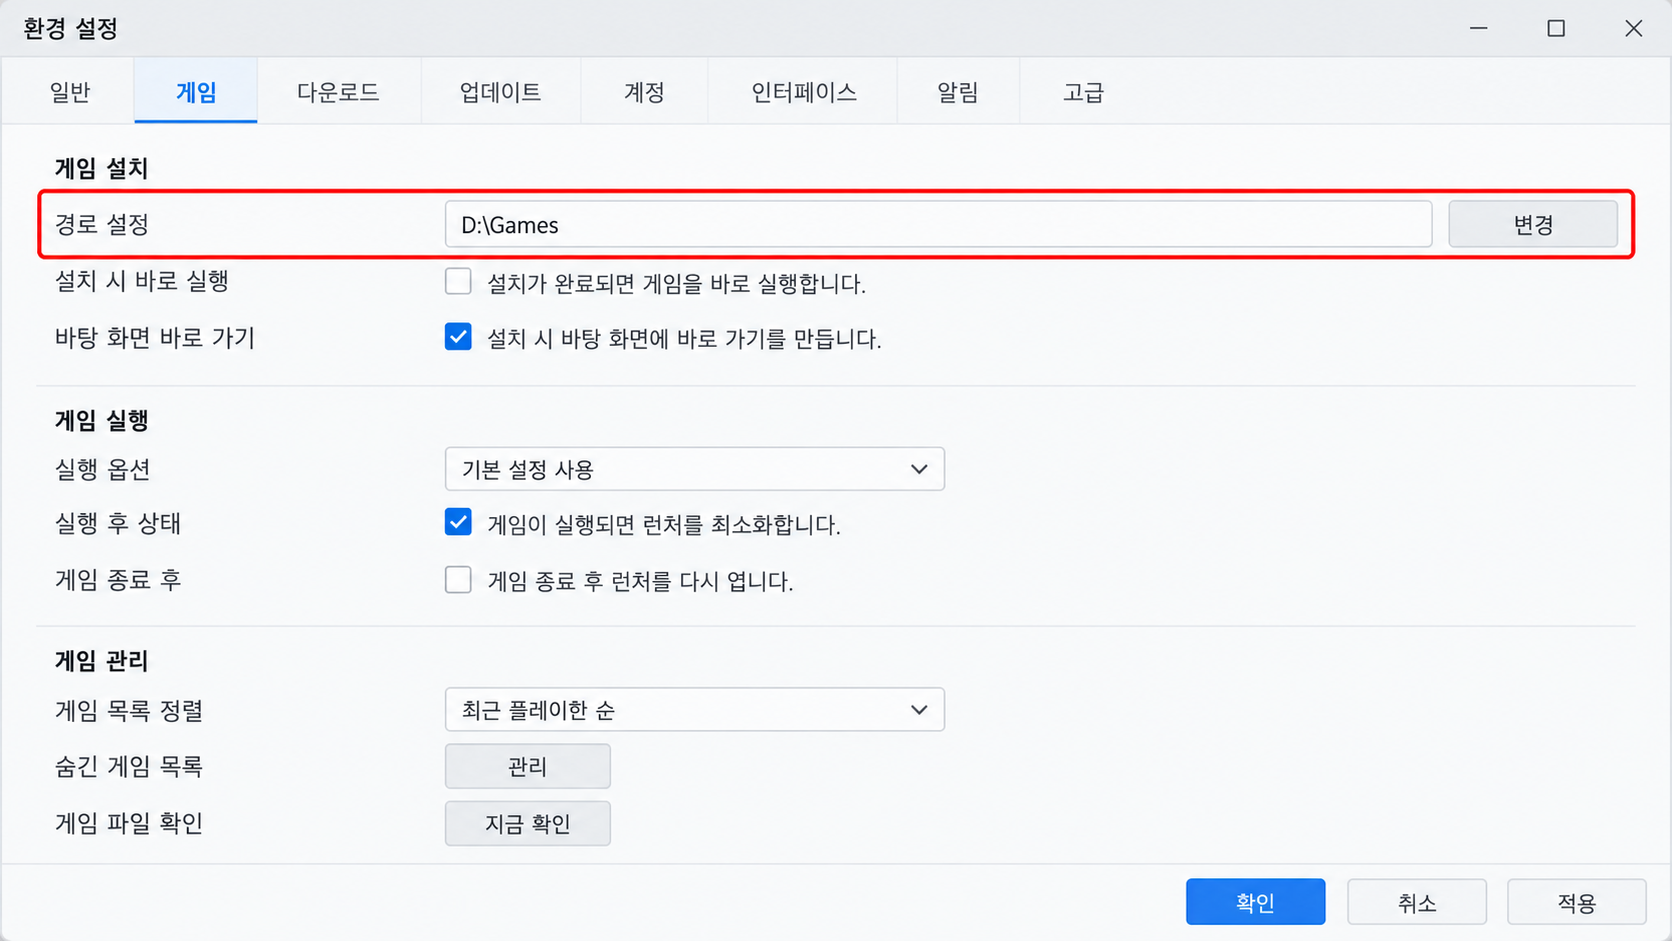
Task: Switch to the 일반 tab
Action: click(70, 92)
